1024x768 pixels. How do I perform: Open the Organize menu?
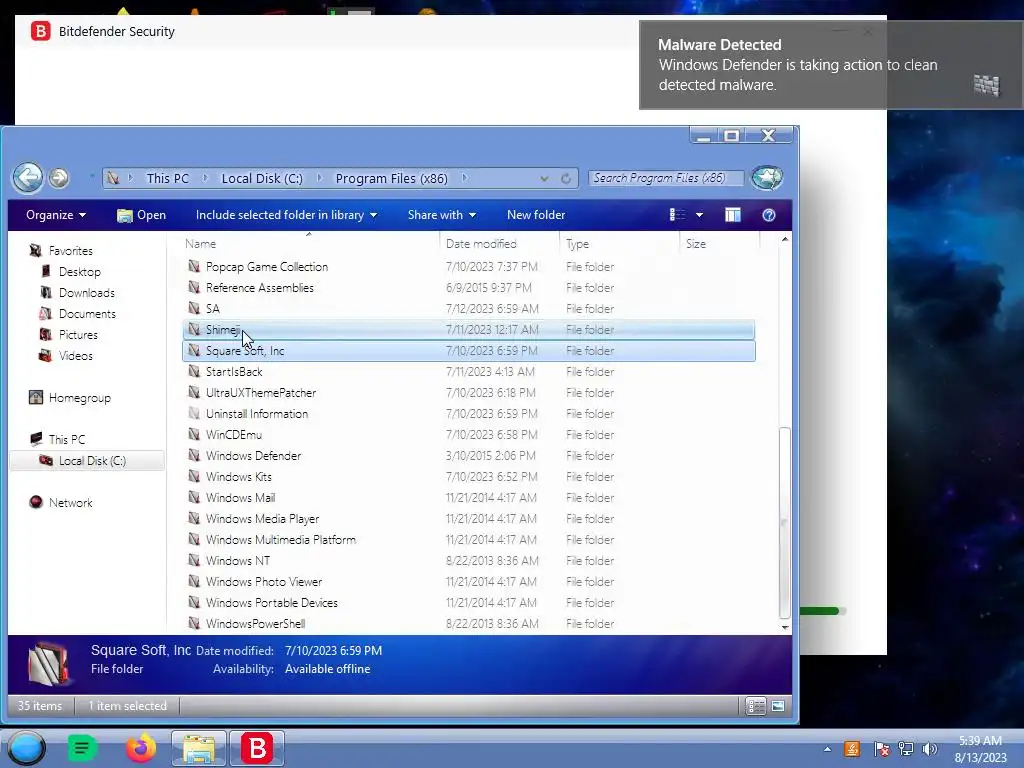coord(56,215)
